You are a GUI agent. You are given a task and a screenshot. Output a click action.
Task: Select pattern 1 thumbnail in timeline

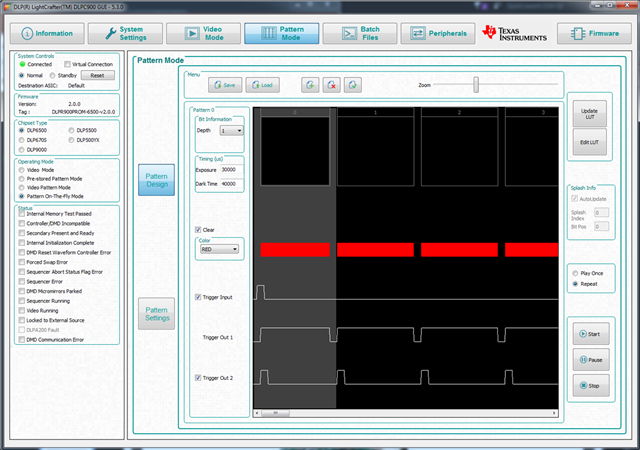[376, 151]
